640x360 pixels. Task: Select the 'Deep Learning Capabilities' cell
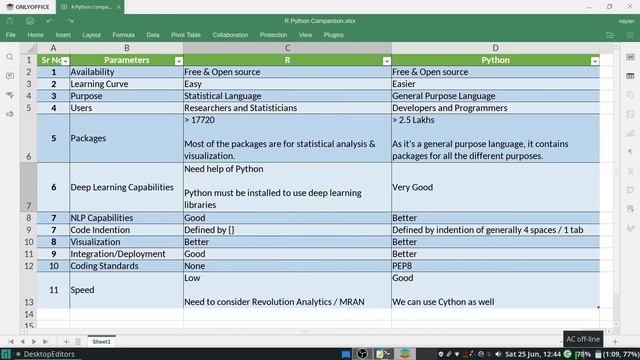pos(127,187)
